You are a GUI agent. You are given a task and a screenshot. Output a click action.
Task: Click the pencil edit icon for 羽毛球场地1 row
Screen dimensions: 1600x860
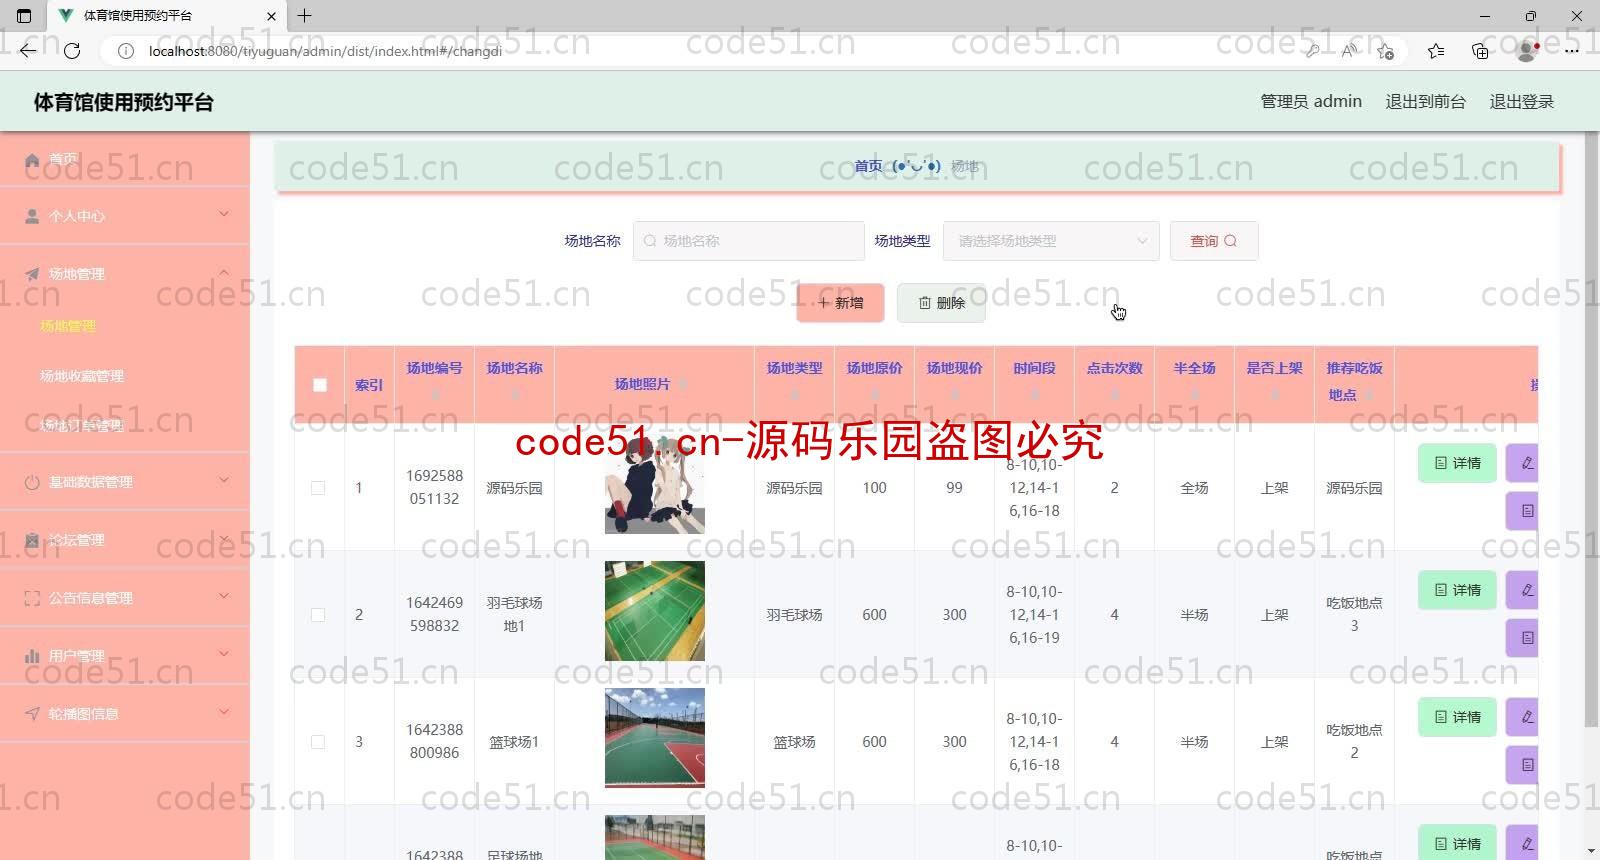tap(1525, 590)
